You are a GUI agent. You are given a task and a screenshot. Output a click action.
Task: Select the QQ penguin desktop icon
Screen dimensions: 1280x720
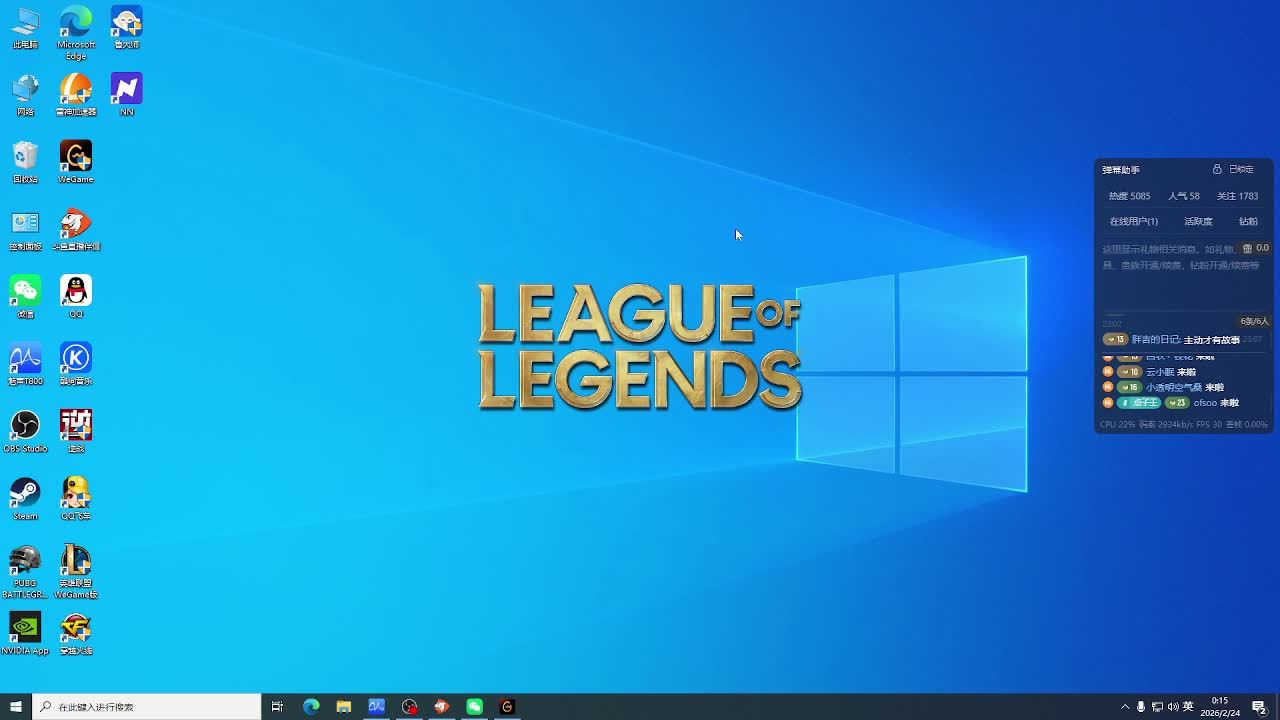(76, 291)
